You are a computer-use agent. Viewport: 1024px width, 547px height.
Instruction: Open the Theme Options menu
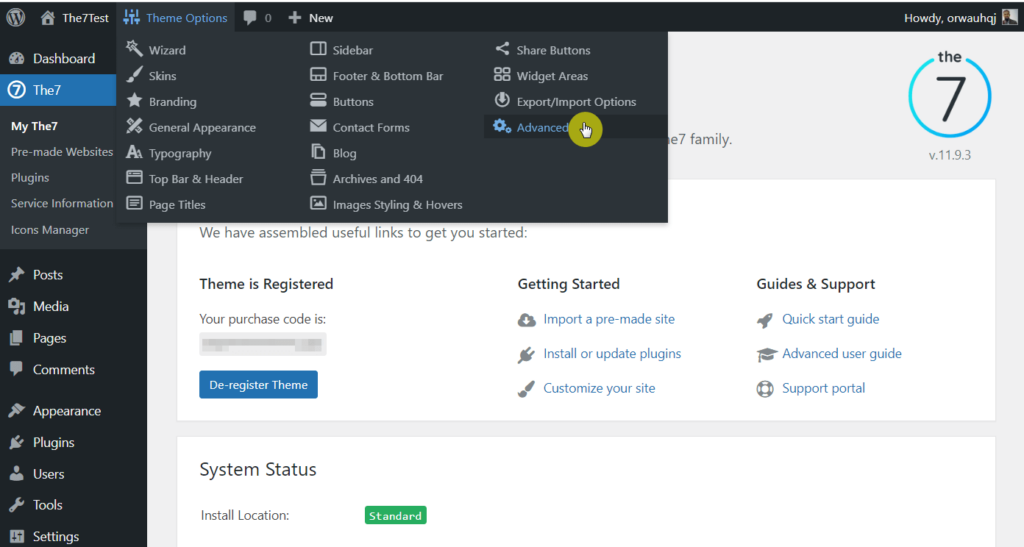(x=175, y=18)
